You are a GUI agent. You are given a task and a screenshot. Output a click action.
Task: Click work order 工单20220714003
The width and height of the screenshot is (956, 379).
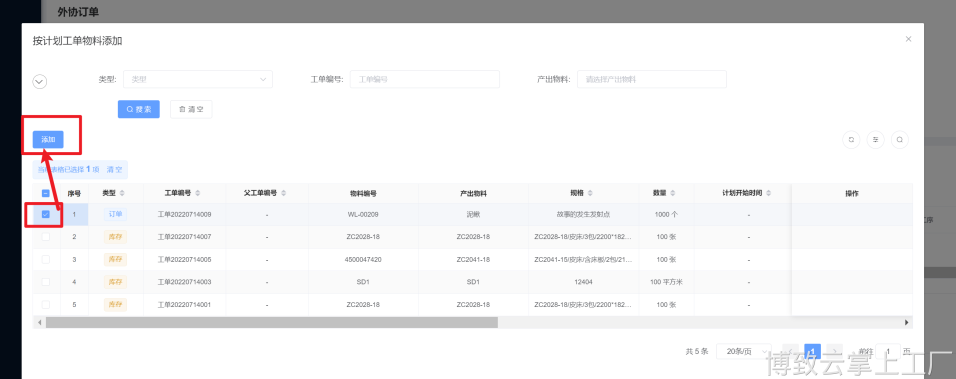pyautogui.click(x=184, y=282)
